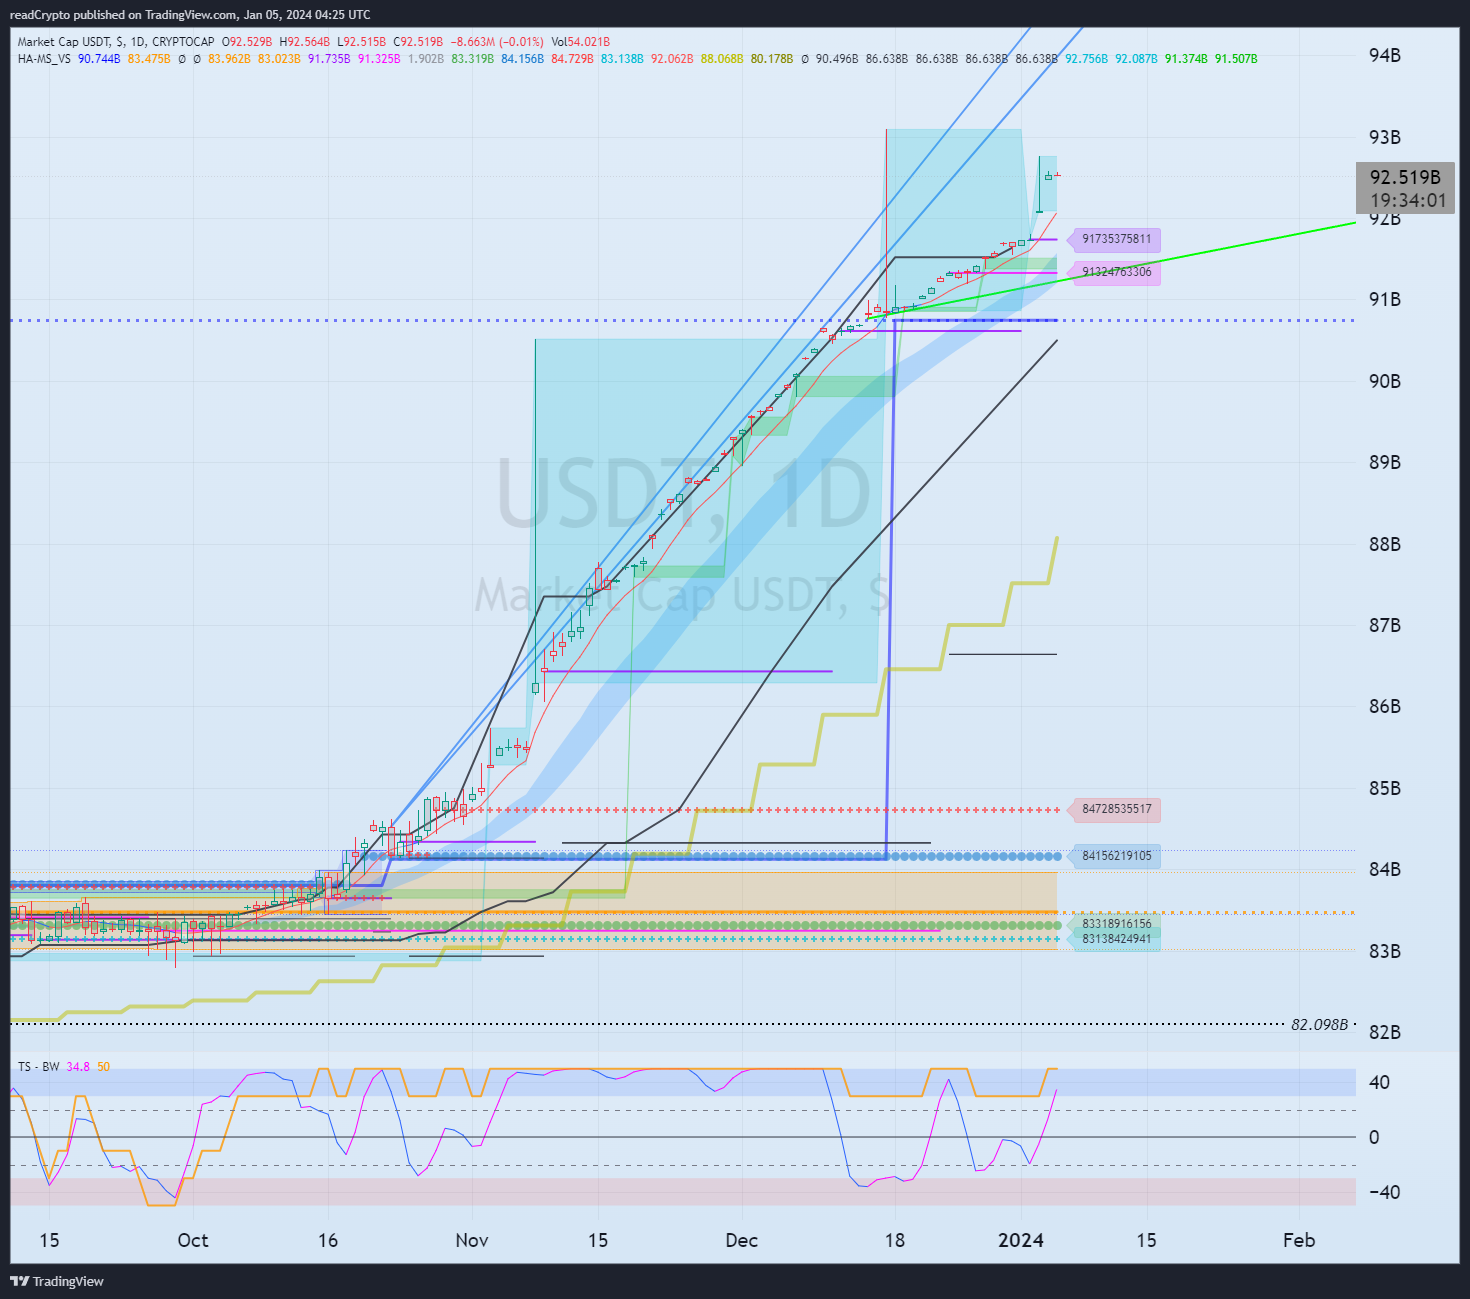This screenshot has width=1470, height=1299.
Task: Click the TradingView logo at bottom left
Action: coord(57,1281)
